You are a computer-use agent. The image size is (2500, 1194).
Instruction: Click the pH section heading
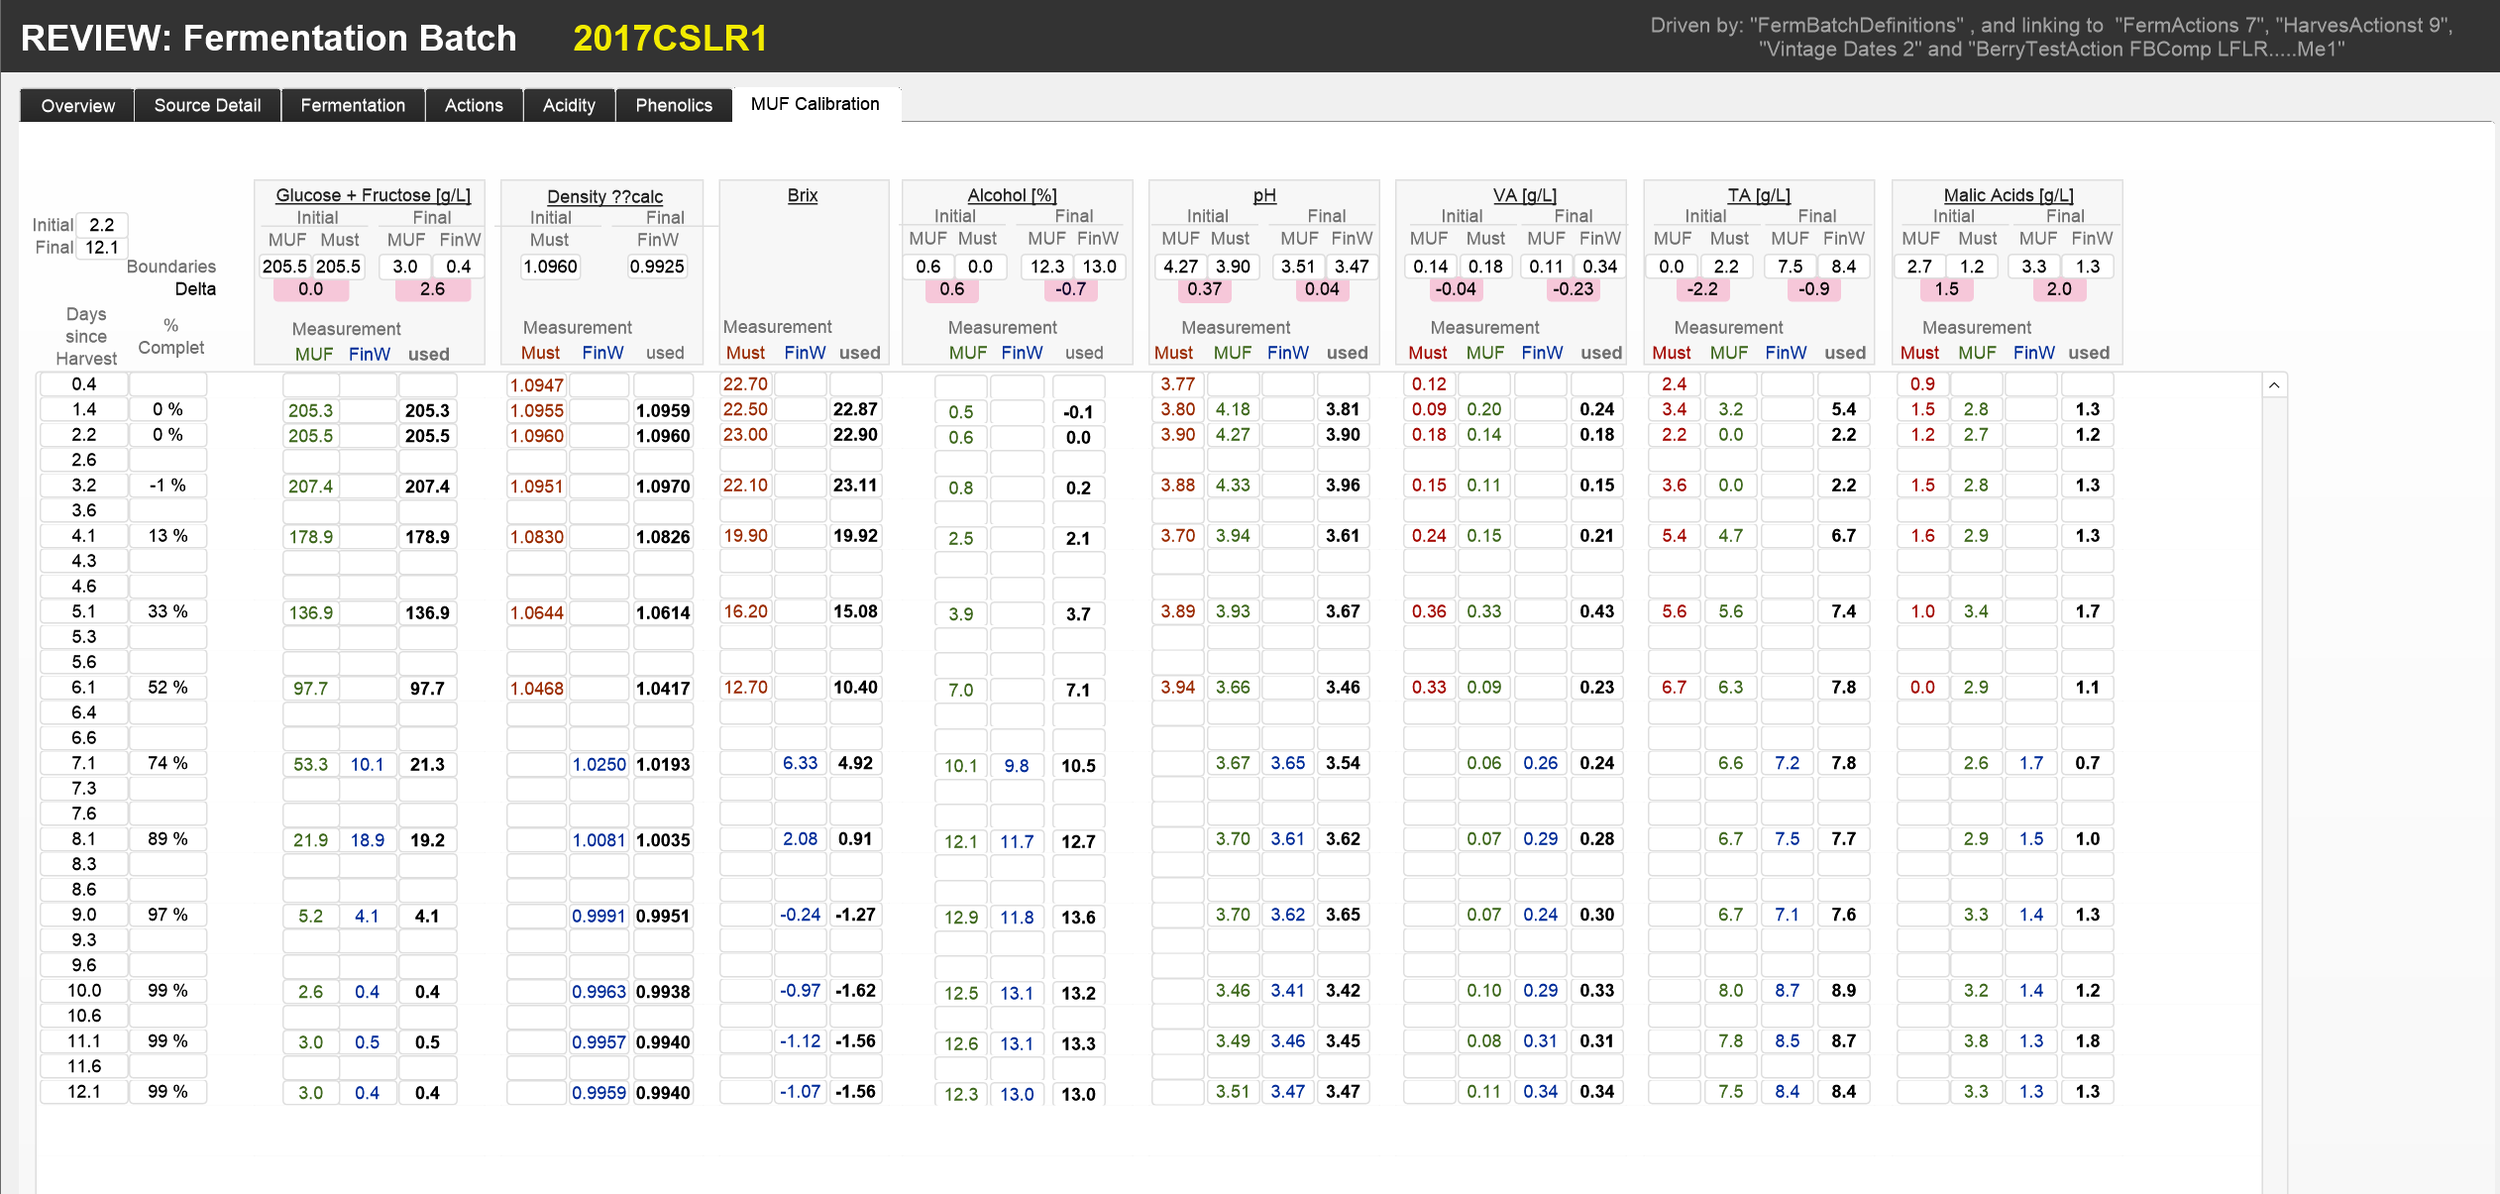tap(1264, 195)
